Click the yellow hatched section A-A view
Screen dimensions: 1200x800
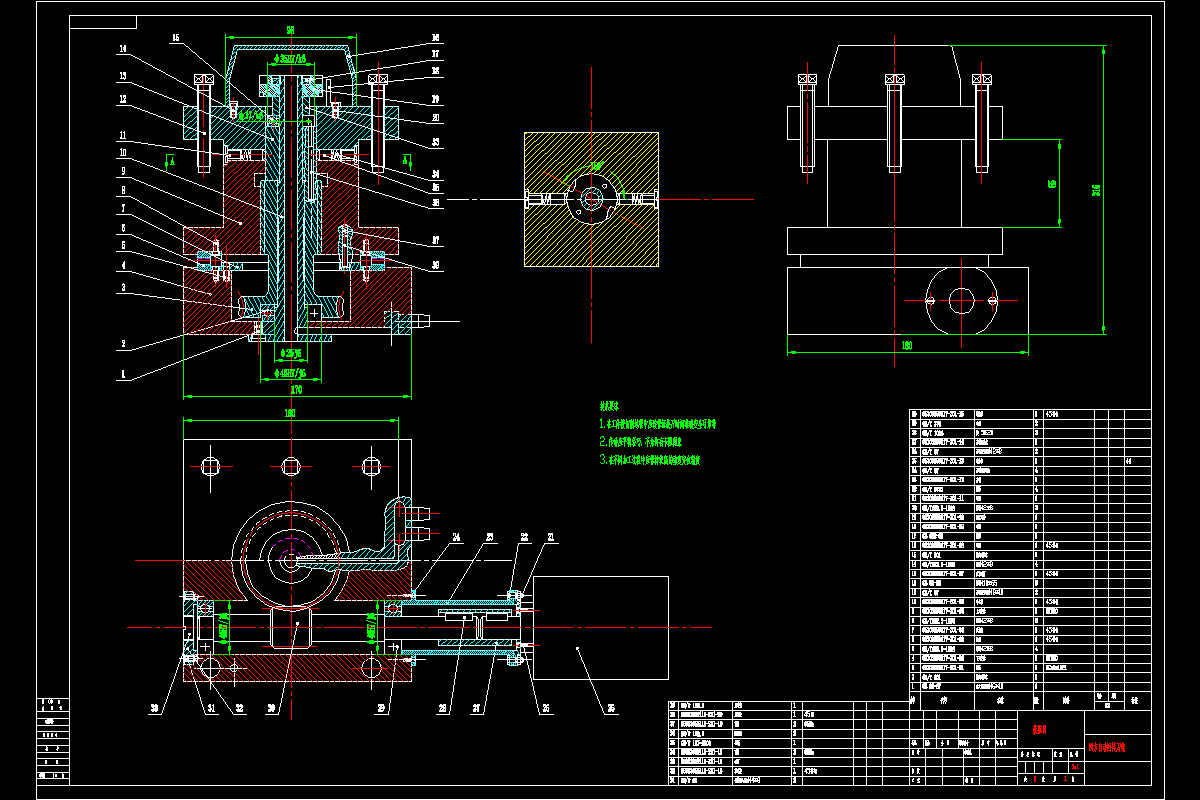coord(591,199)
